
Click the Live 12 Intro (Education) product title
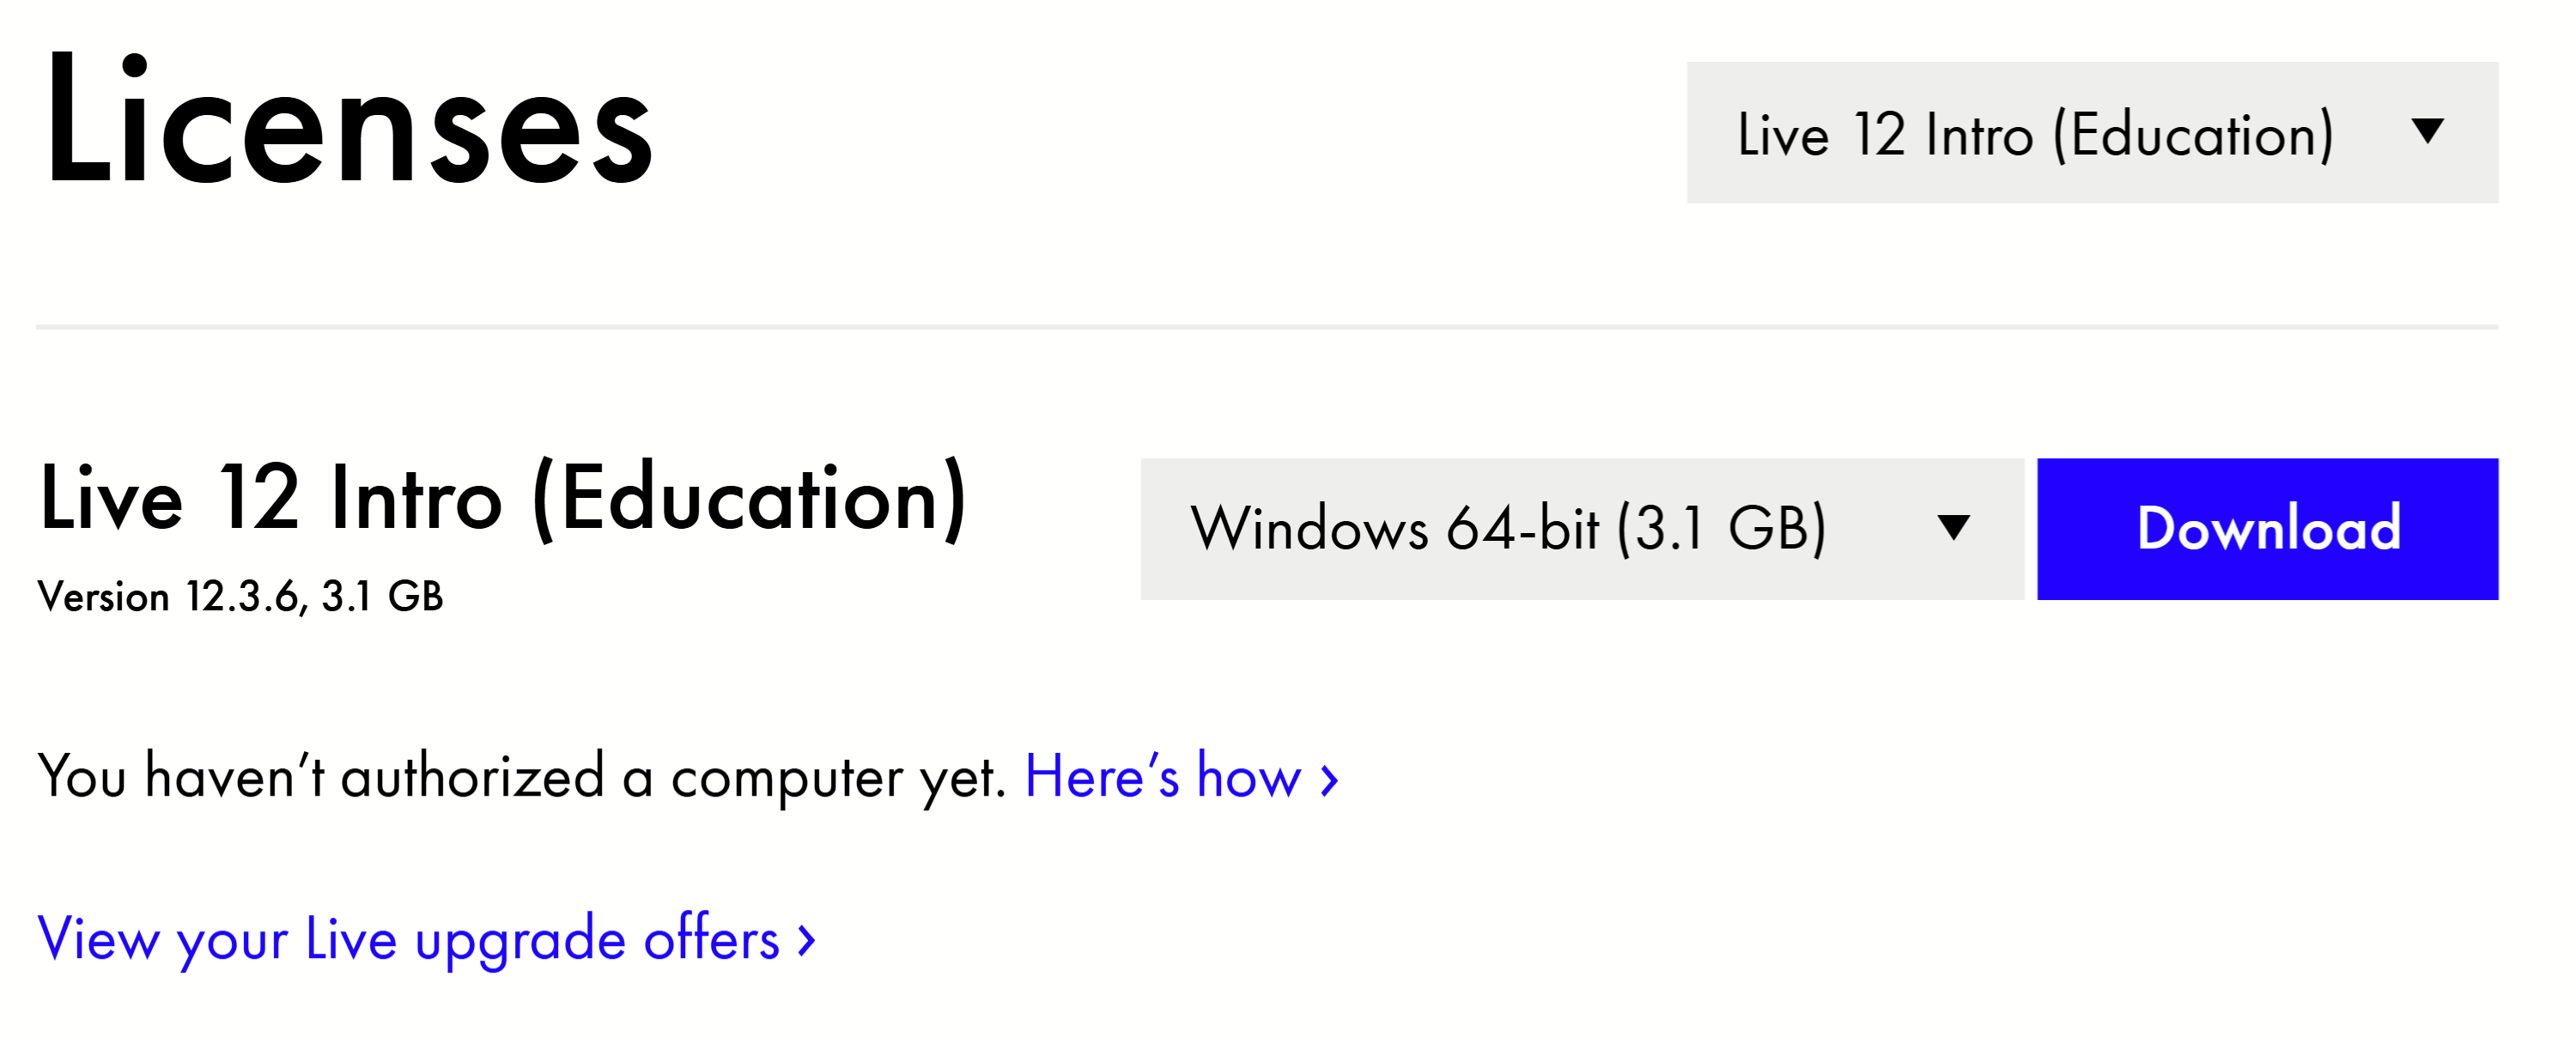click(x=503, y=499)
